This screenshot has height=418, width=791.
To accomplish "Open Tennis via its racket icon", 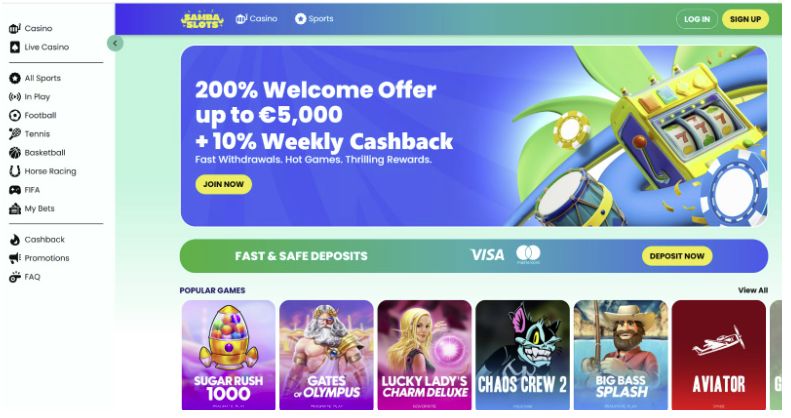I will pyautogui.click(x=15, y=134).
